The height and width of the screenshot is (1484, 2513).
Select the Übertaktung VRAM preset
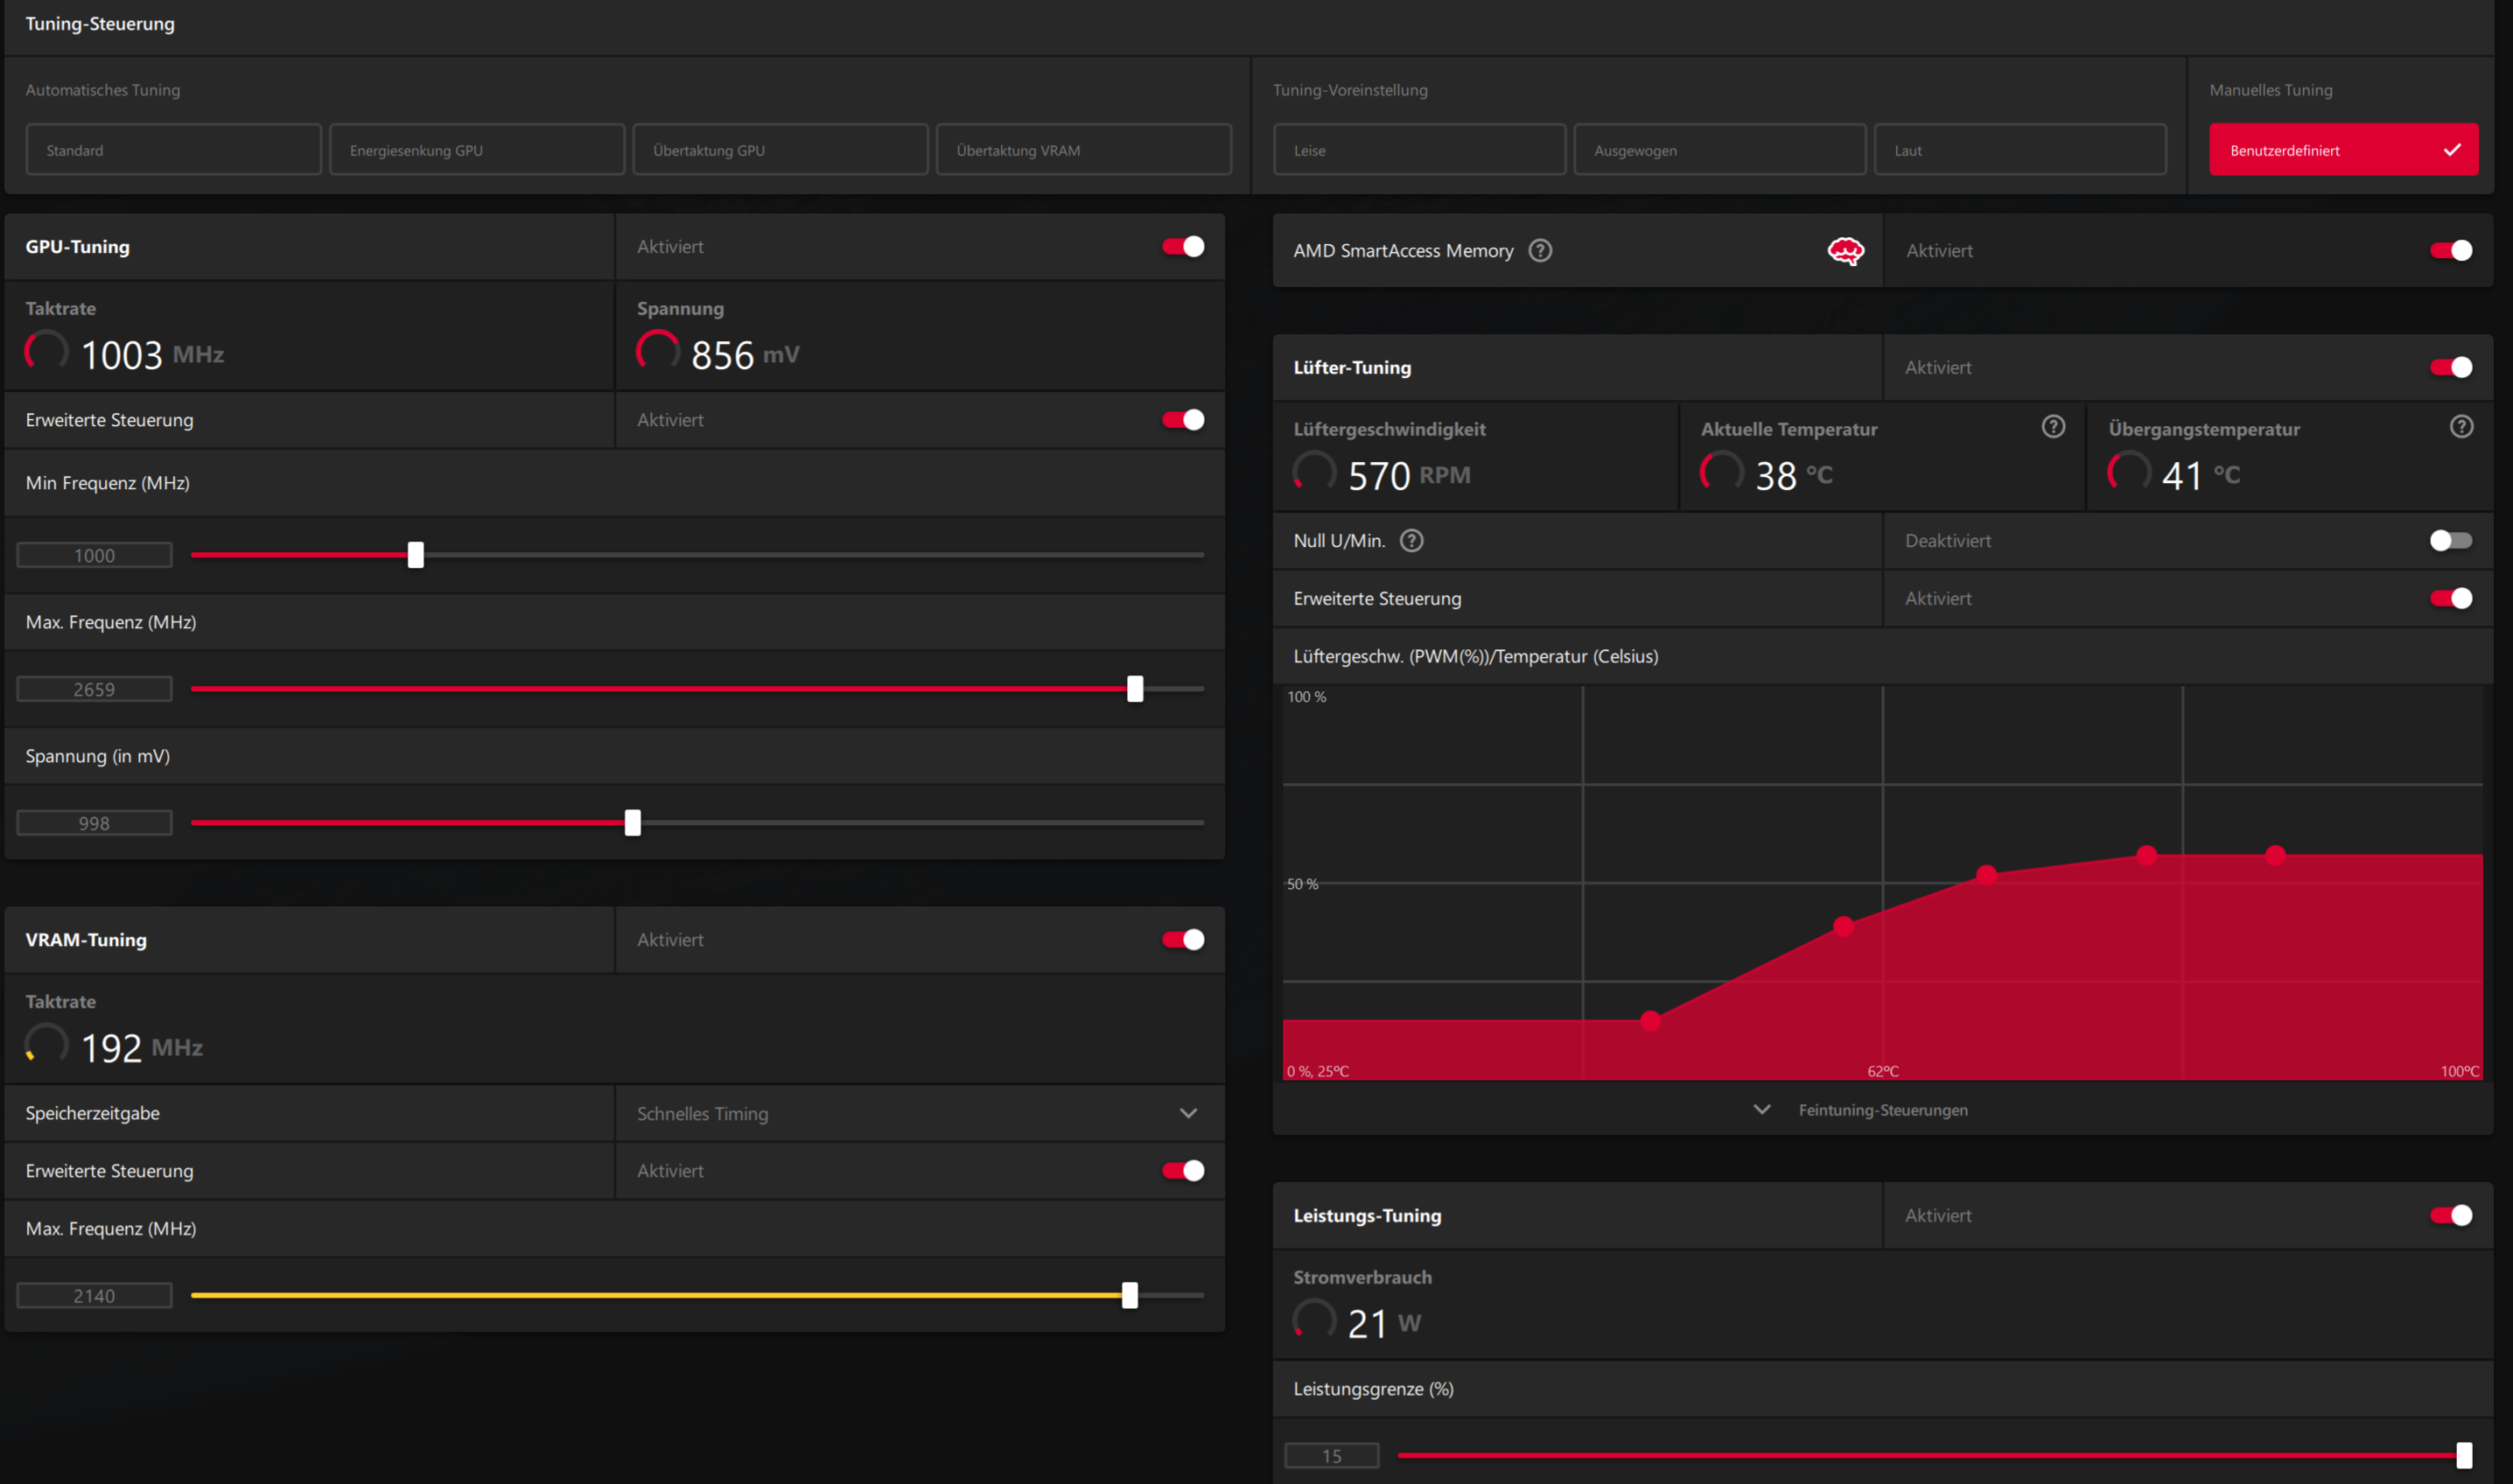pyautogui.click(x=1083, y=150)
